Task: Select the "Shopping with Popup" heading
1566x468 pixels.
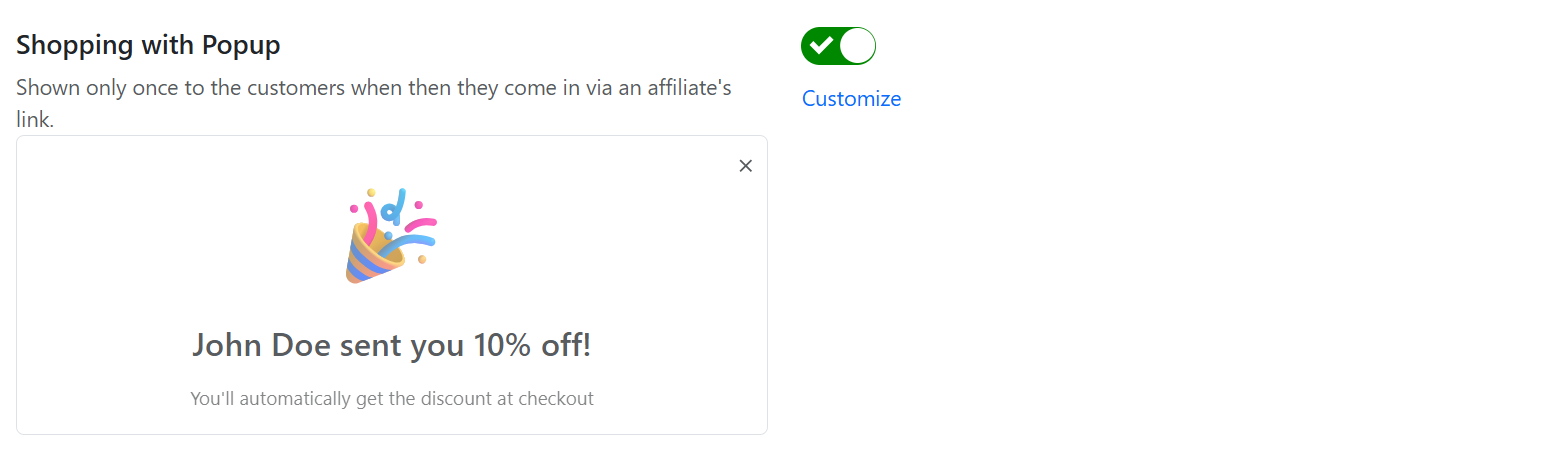Action: click(x=148, y=45)
